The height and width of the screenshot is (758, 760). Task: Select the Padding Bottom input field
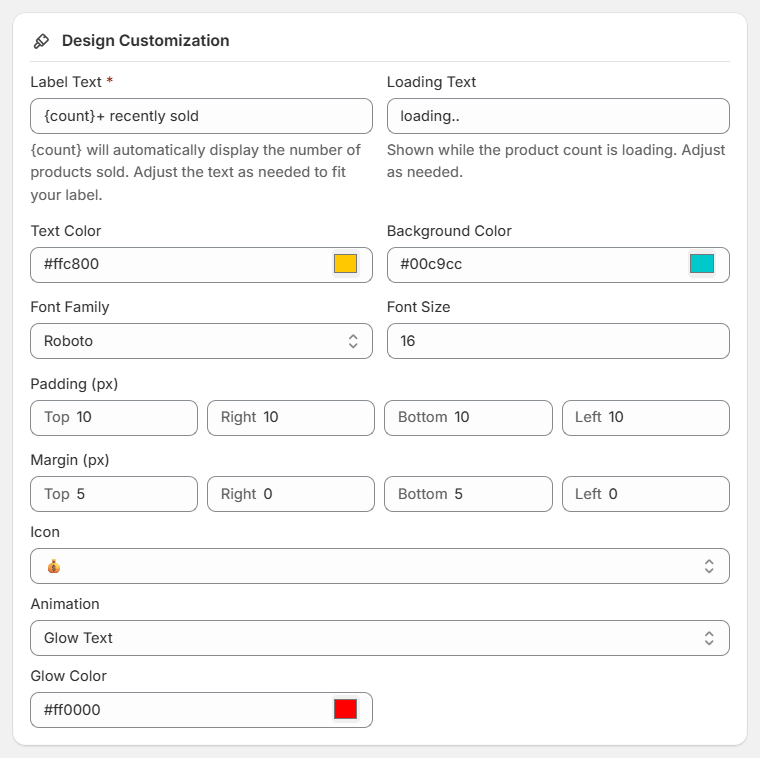(490, 417)
